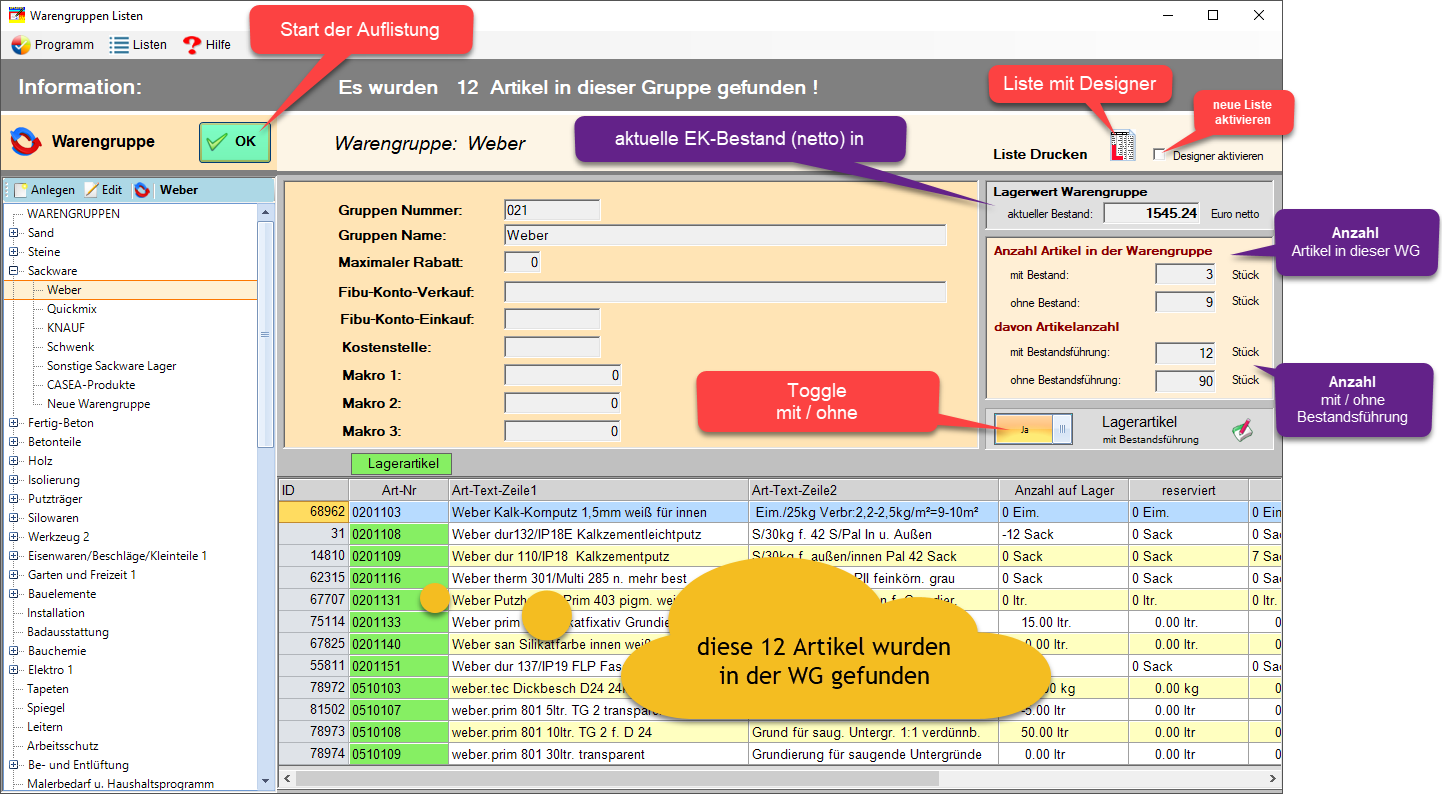
Task: Click Anlegen in the tree toolbar
Action: pos(44,190)
